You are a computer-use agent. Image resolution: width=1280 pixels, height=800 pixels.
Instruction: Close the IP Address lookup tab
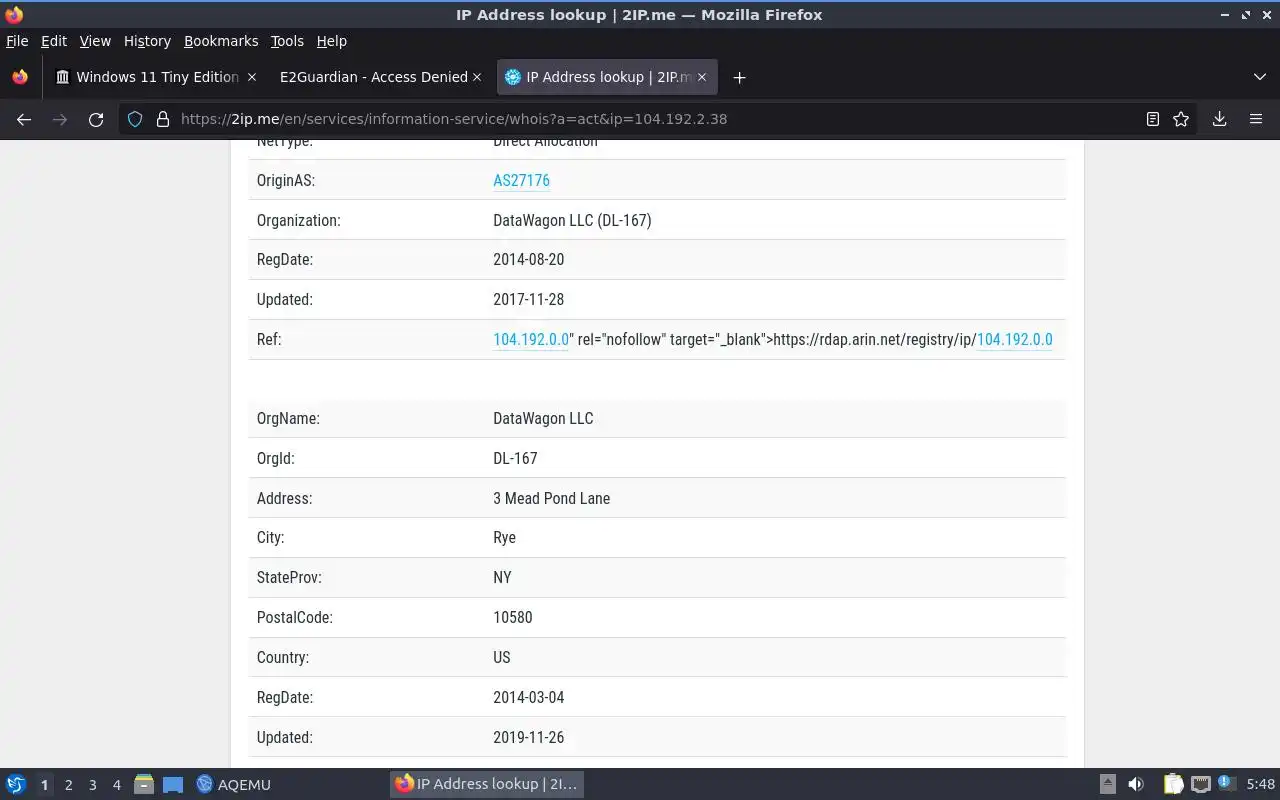702,77
